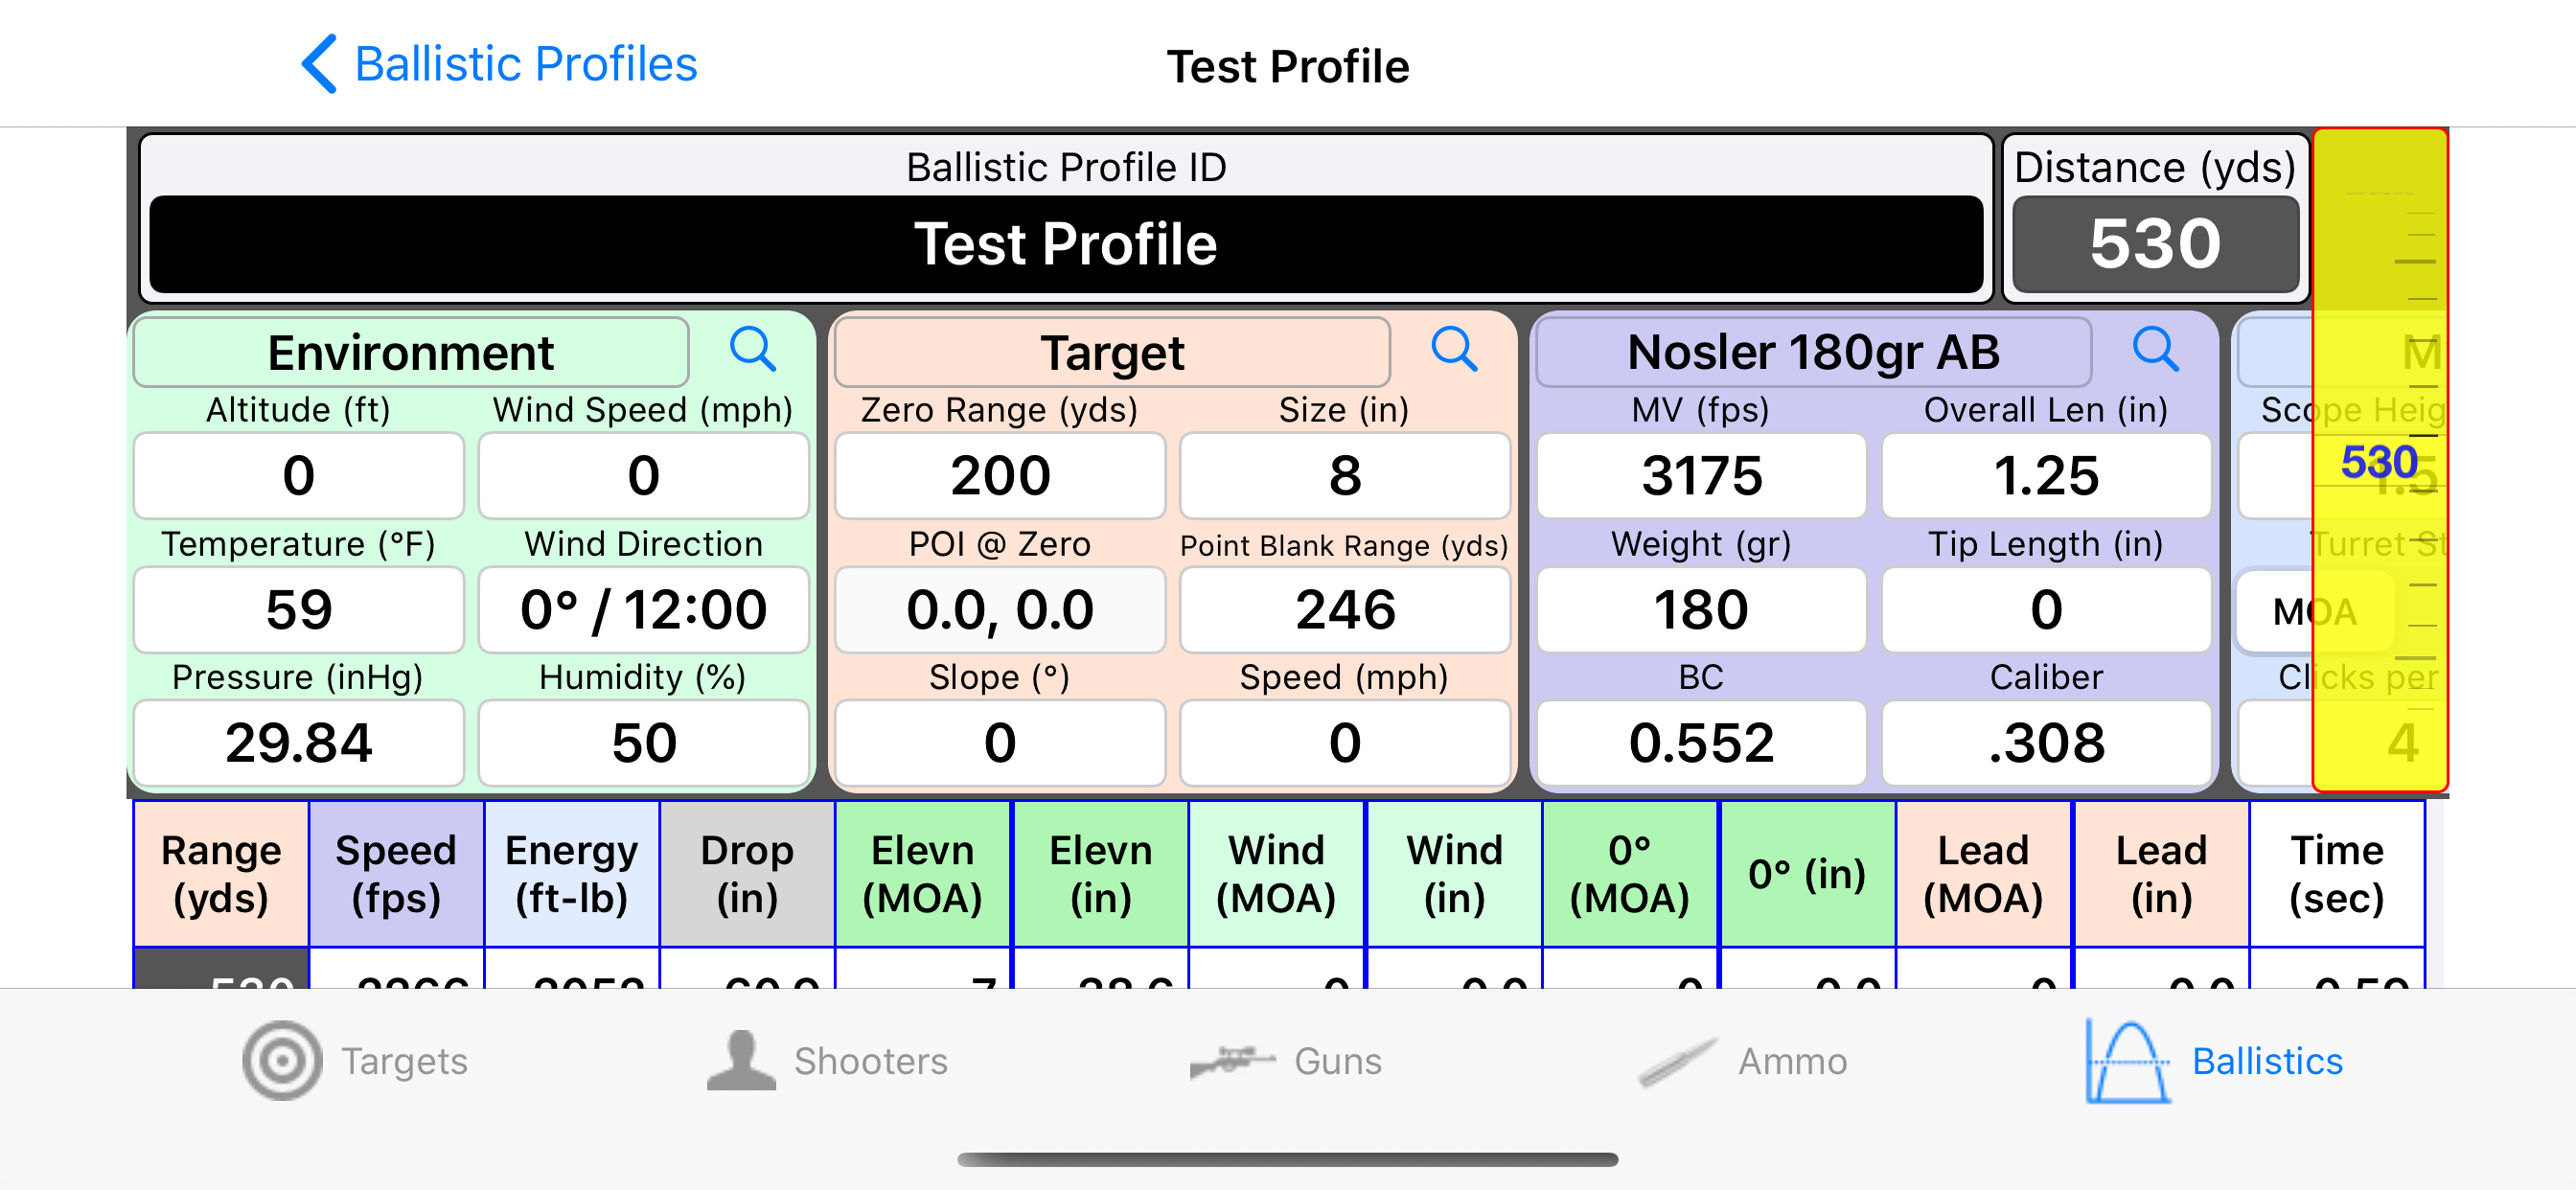
Task: Tap magnifier beside Nosler 180gr AB
Action: pos(2155,350)
